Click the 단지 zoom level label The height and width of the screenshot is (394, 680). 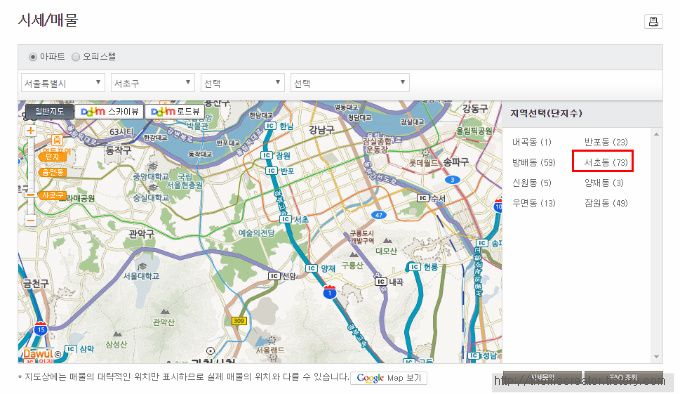point(52,156)
